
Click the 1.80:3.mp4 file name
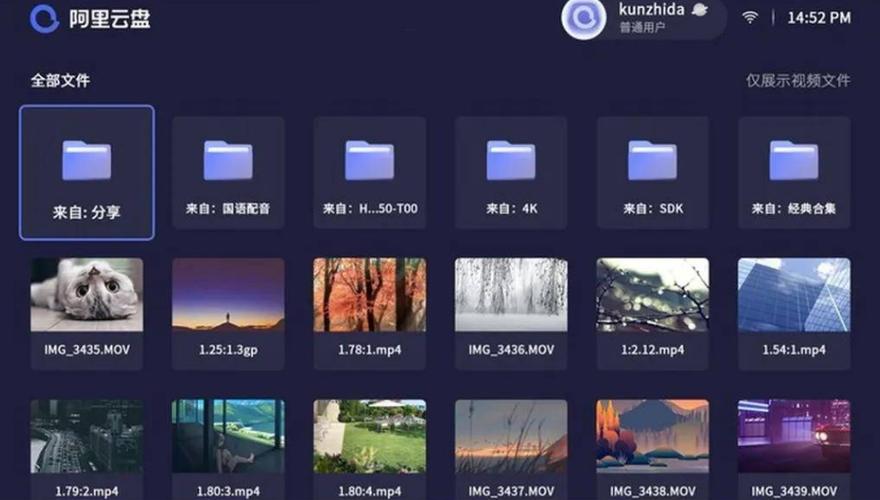pos(228,492)
